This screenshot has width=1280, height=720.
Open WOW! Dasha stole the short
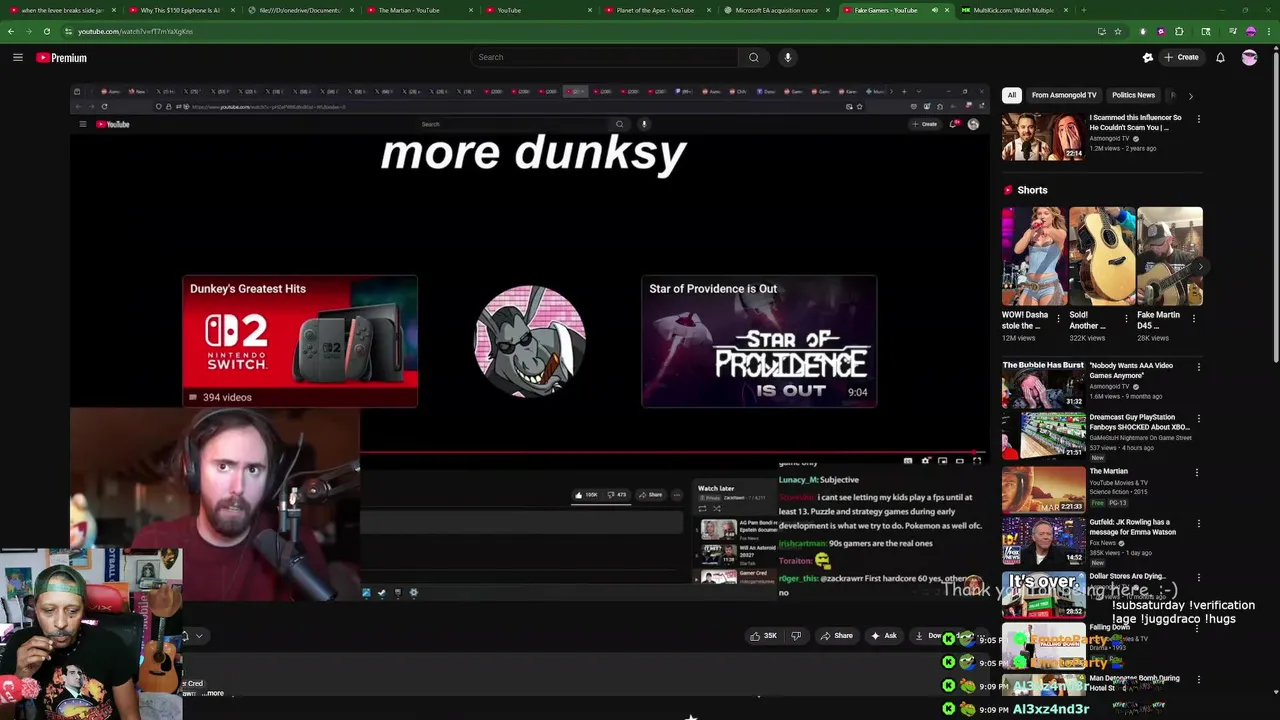1034,256
